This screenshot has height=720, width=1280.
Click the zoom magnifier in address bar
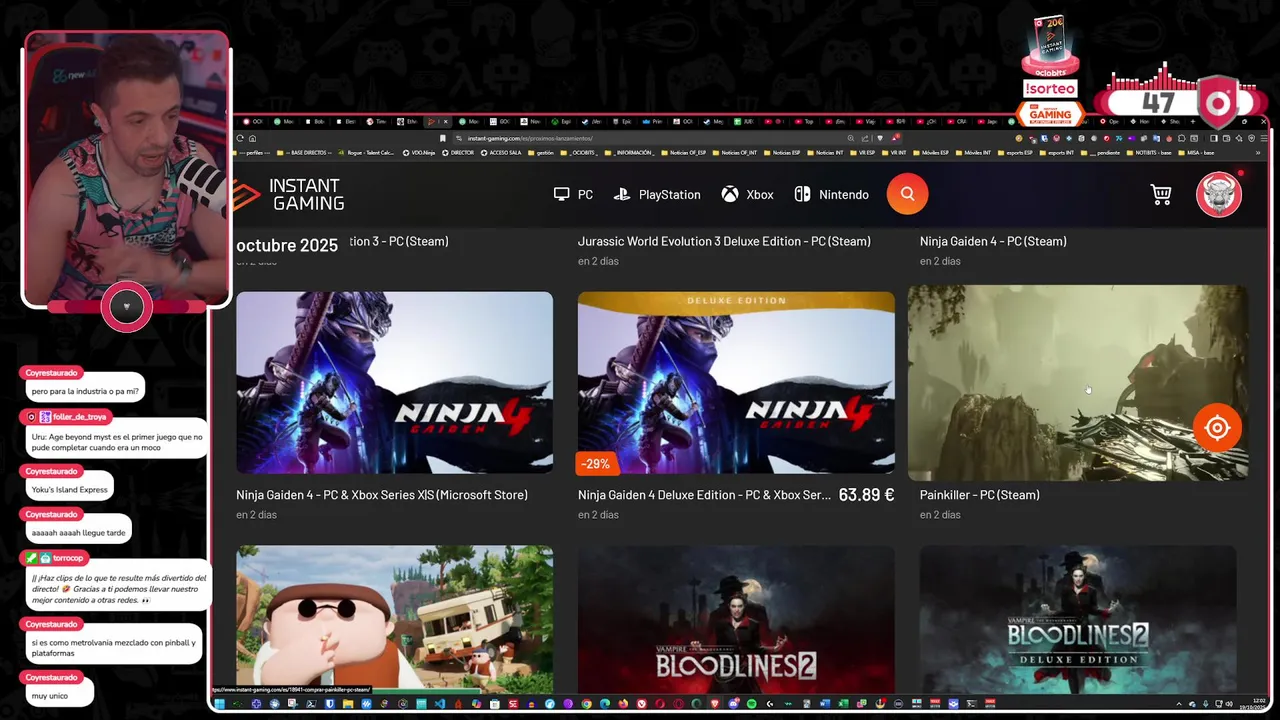point(851,138)
